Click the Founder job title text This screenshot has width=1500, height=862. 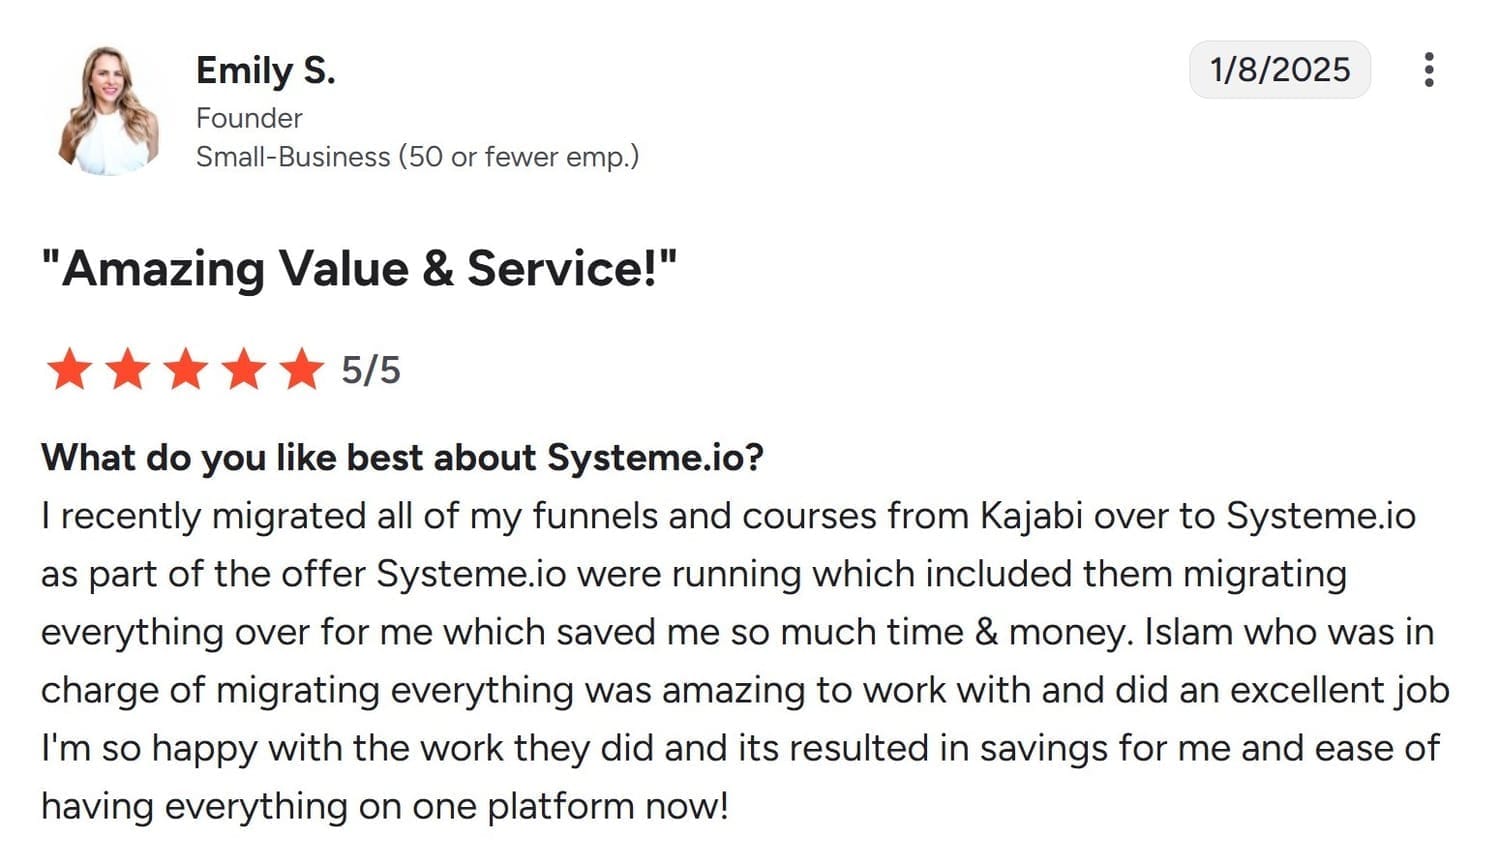coord(248,118)
